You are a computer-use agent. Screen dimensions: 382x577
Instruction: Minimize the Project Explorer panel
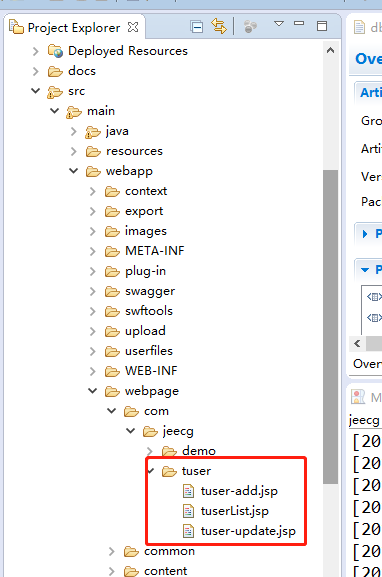(x=299, y=24)
